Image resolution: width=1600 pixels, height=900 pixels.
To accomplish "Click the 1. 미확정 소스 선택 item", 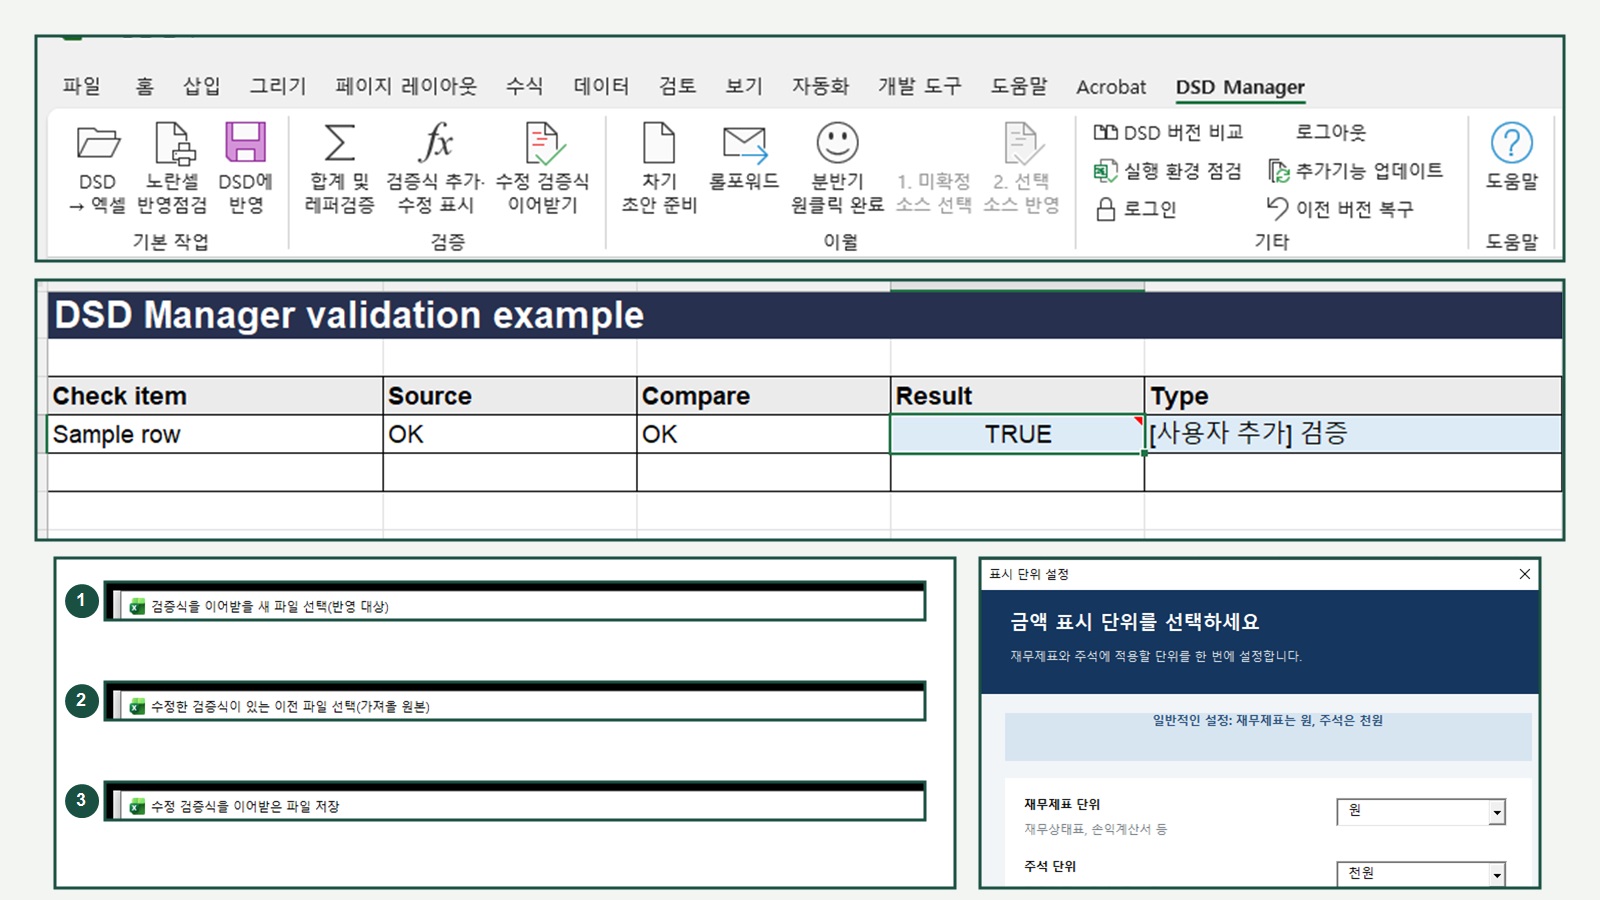I will point(933,193).
